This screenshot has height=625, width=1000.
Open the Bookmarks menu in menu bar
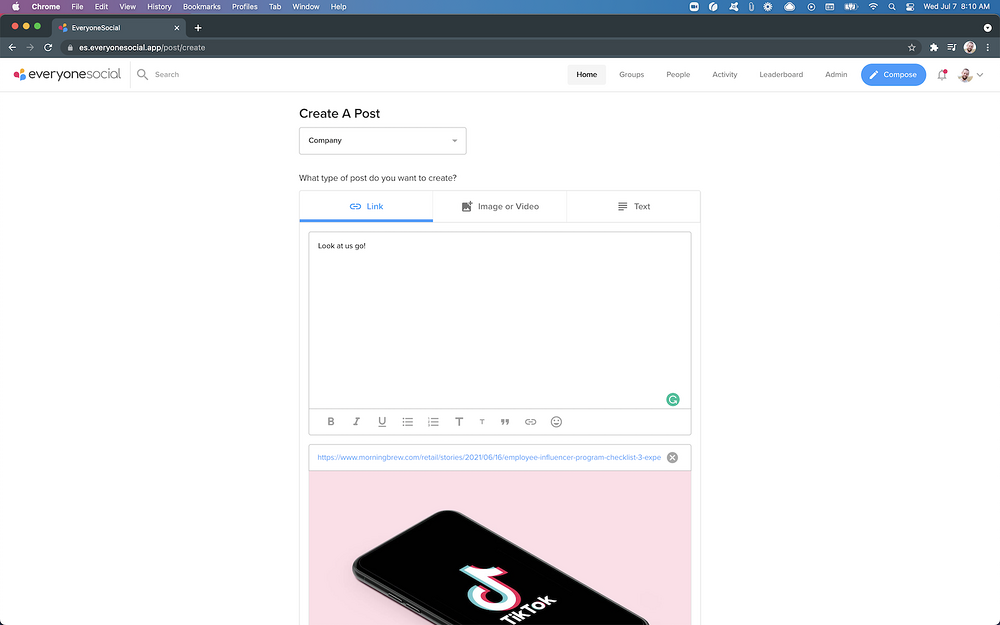tap(202, 6)
